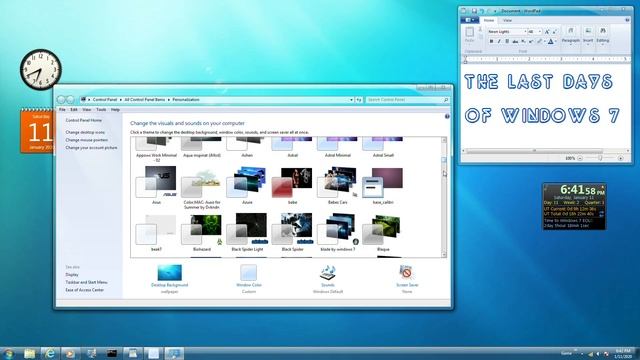640x360 pixels.
Task: Open Windows Media Player from taskbar
Action: click(x=70, y=353)
